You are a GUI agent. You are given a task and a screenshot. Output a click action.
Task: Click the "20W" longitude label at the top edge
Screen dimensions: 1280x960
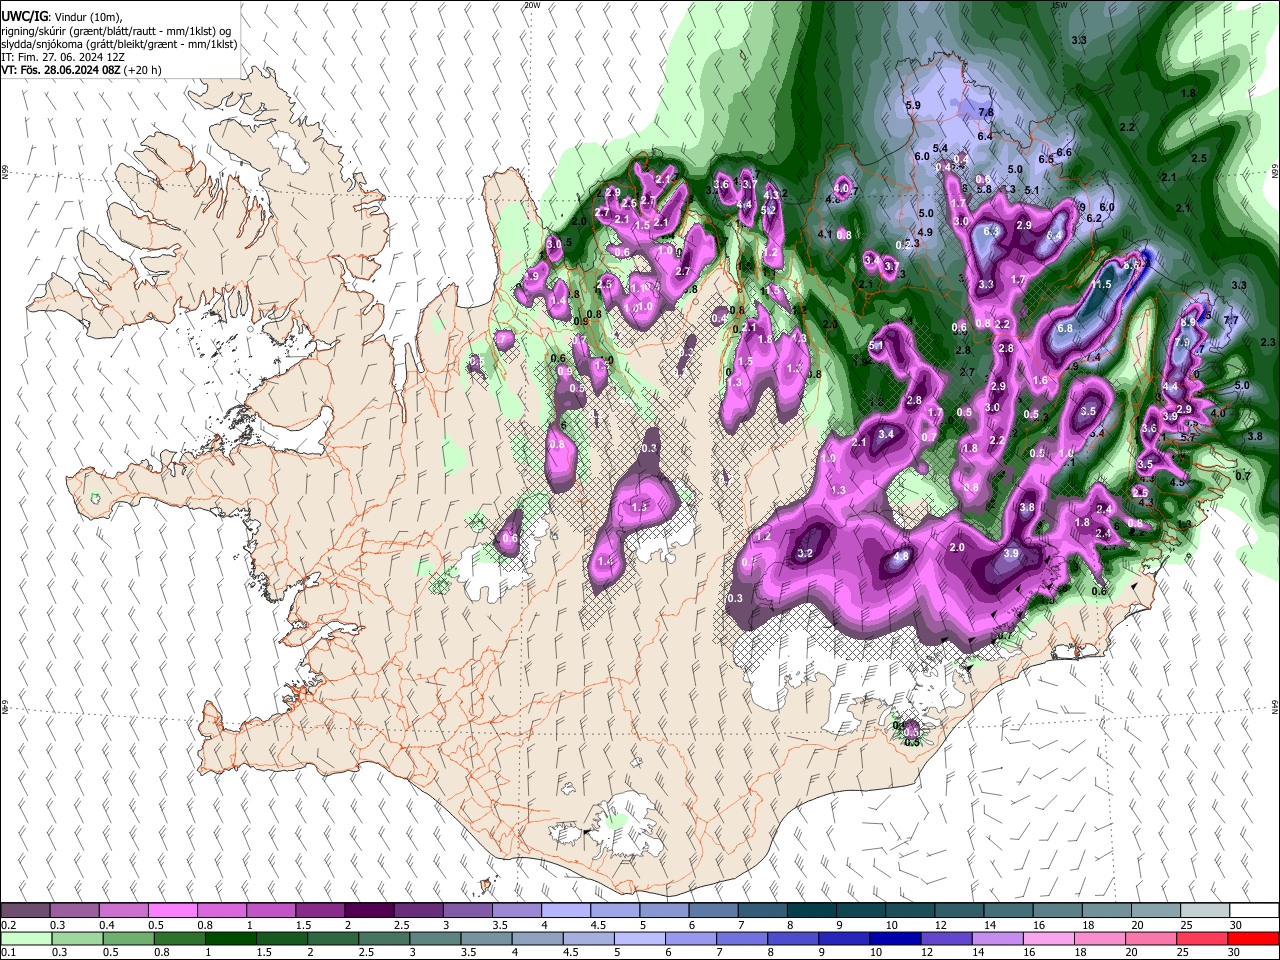click(532, 5)
